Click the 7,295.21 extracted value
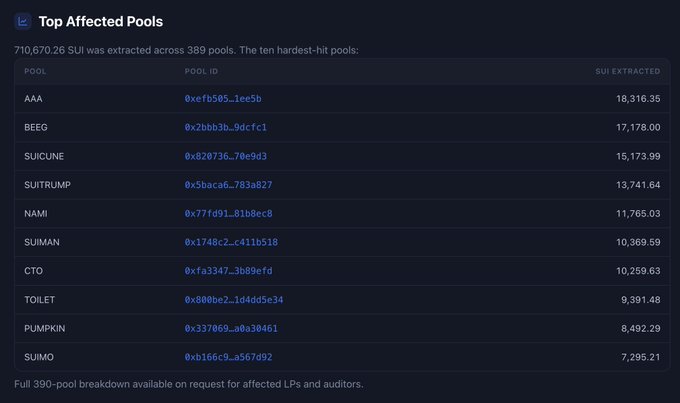 [x=641, y=357]
